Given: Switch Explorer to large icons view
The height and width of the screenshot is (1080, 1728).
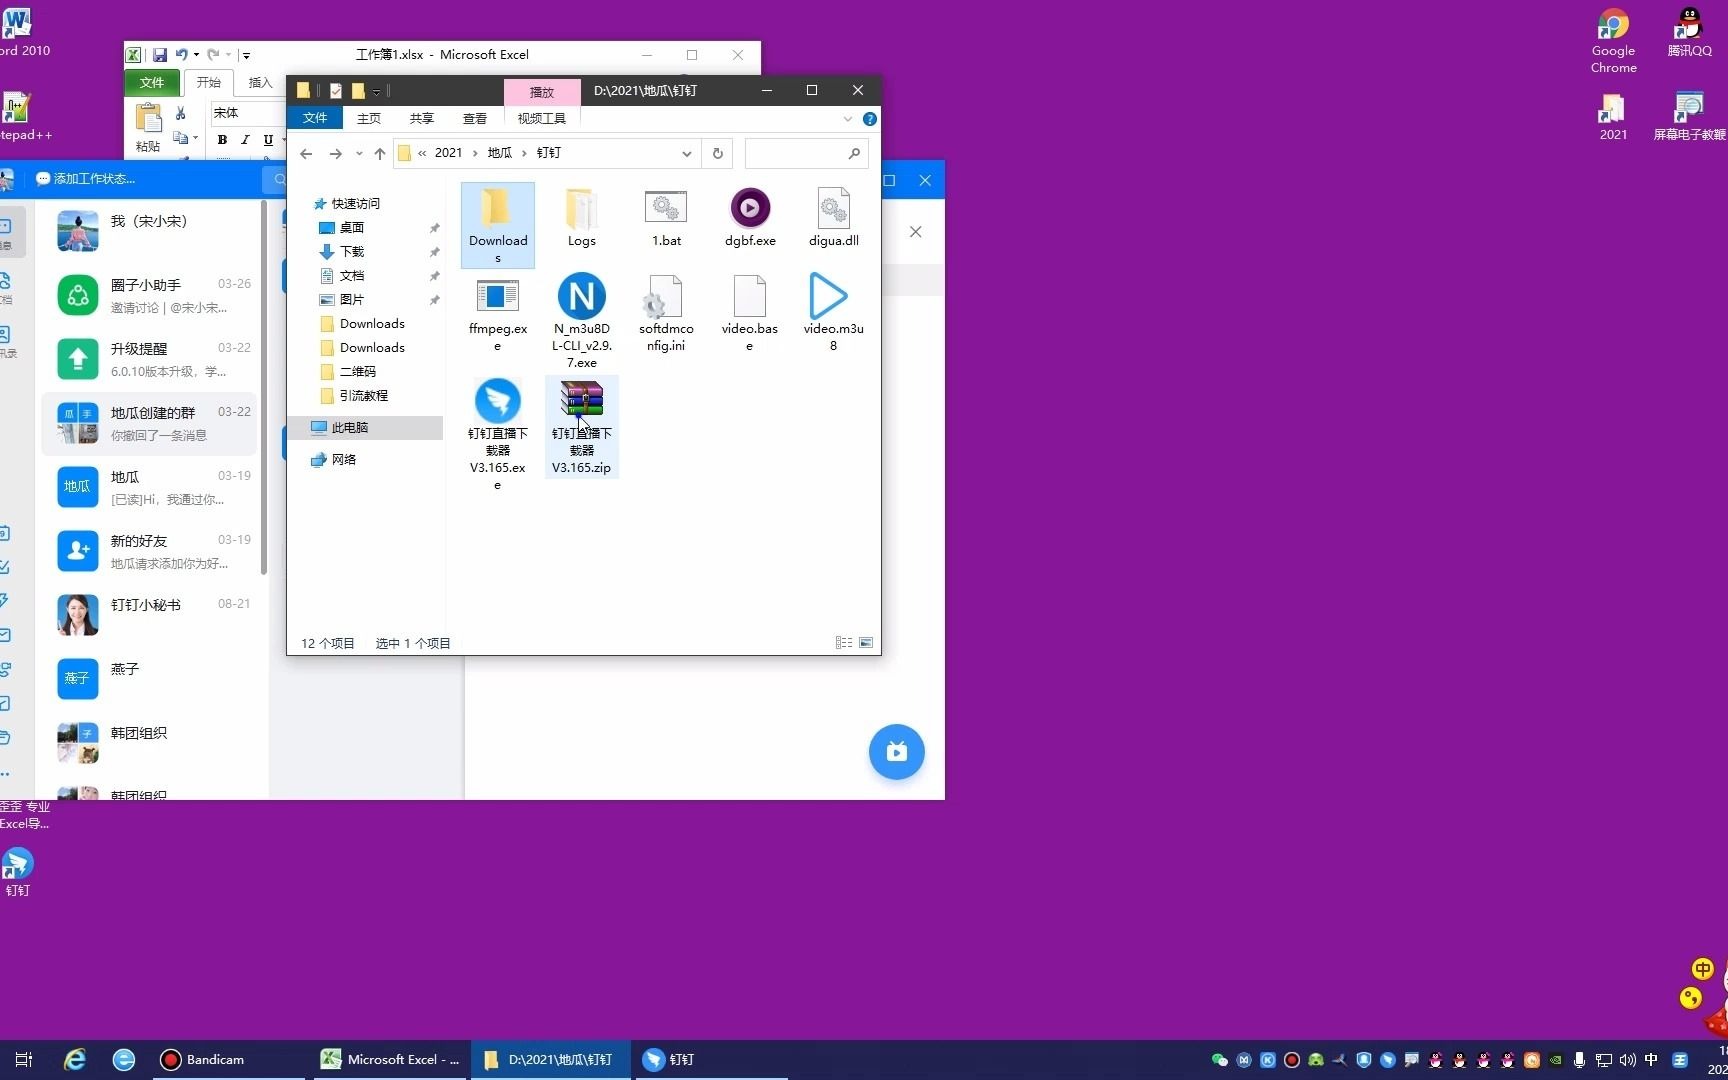Looking at the screenshot, I should click(866, 643).
